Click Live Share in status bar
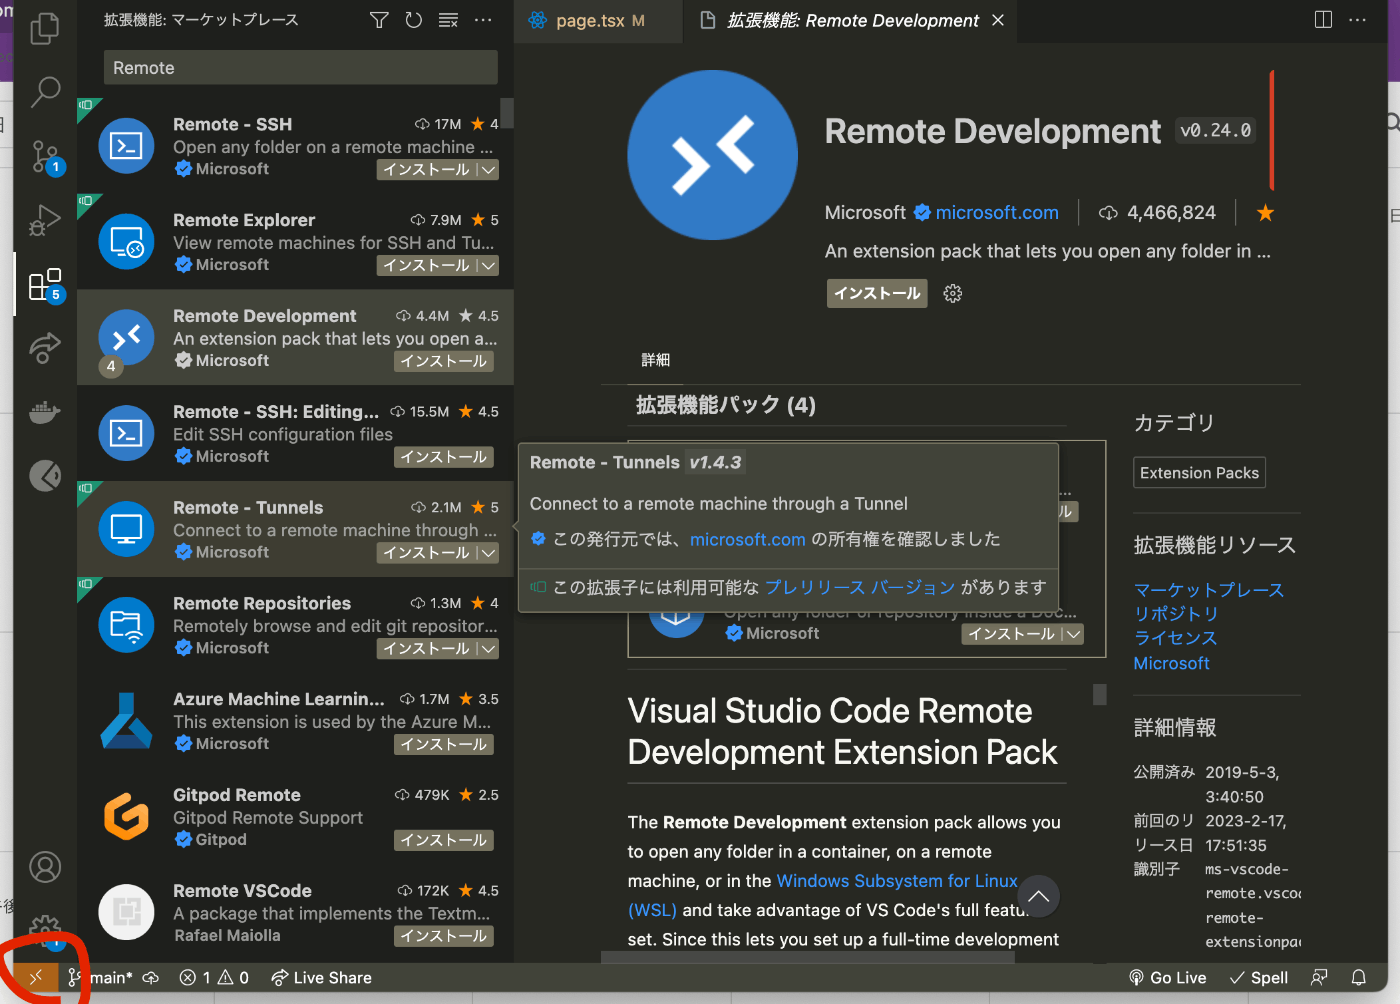 point(322,978)
